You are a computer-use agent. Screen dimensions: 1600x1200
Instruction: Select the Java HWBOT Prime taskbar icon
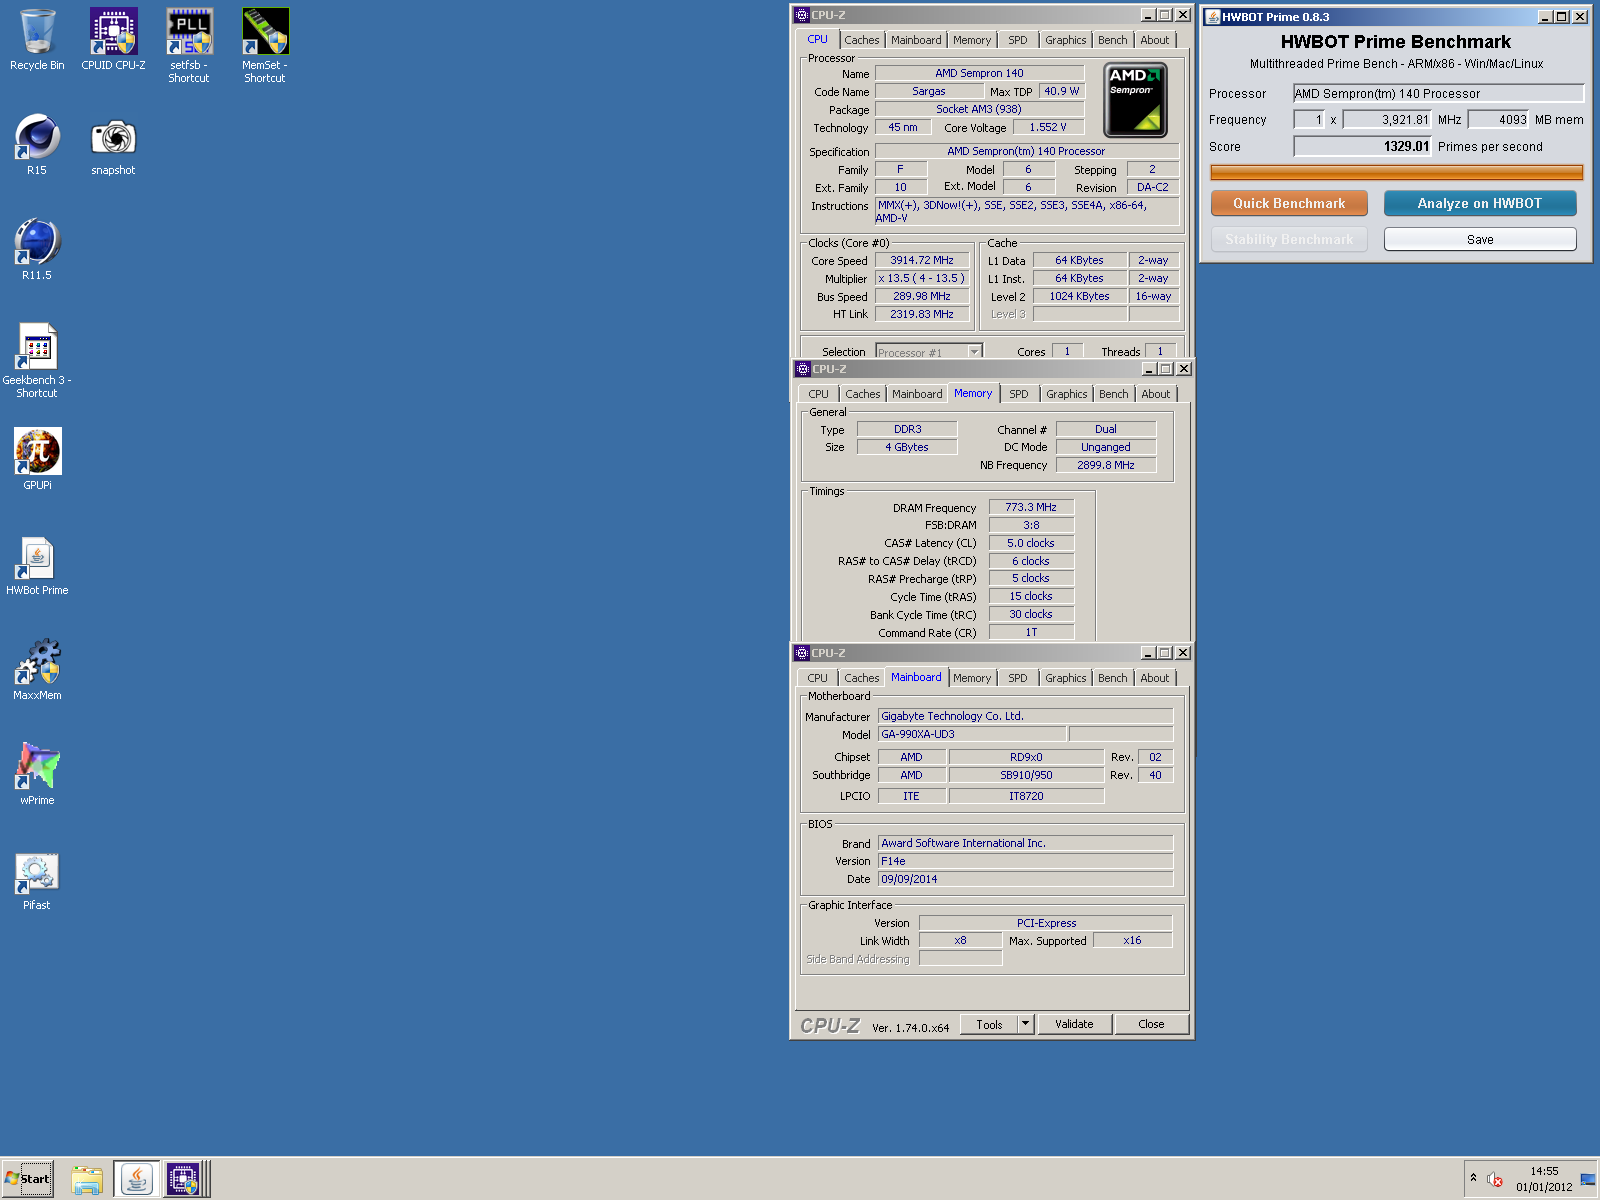tap(136, 1179)
